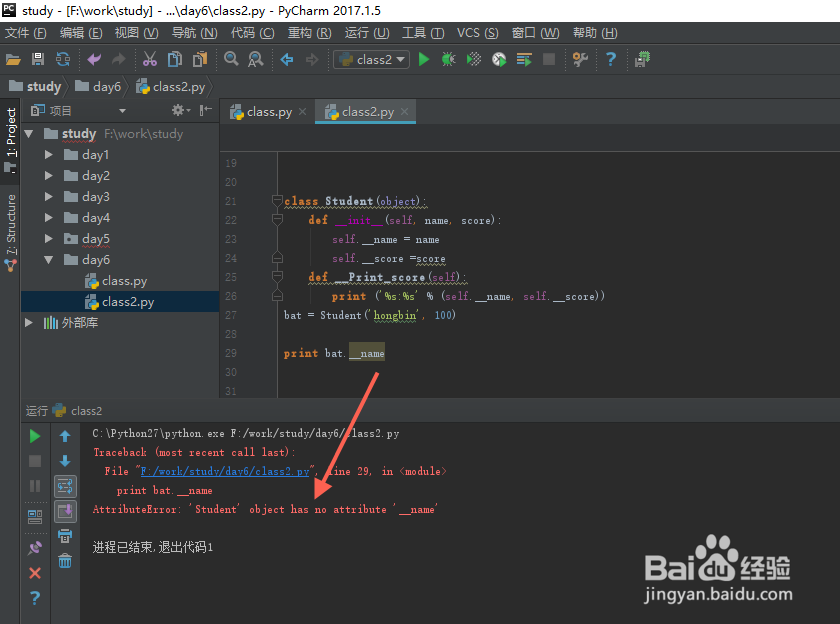840x624 pixels.
Task: Click the restore layout icon in Run panel
Action: click(35, 516)
